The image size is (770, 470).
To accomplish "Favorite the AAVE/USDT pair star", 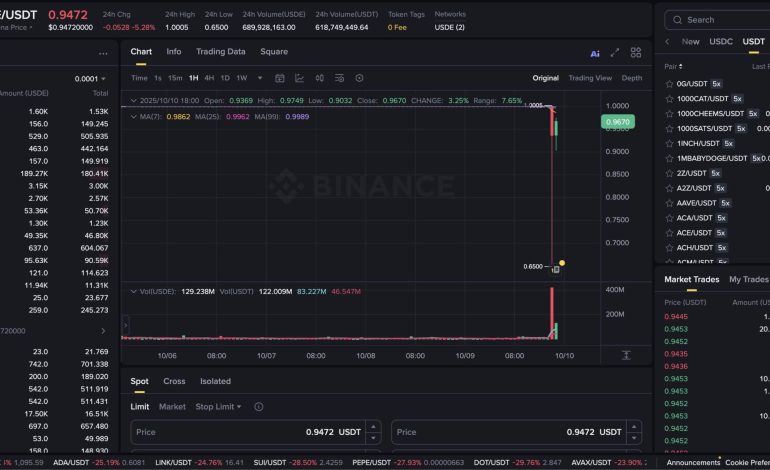I will pos(668,203).
